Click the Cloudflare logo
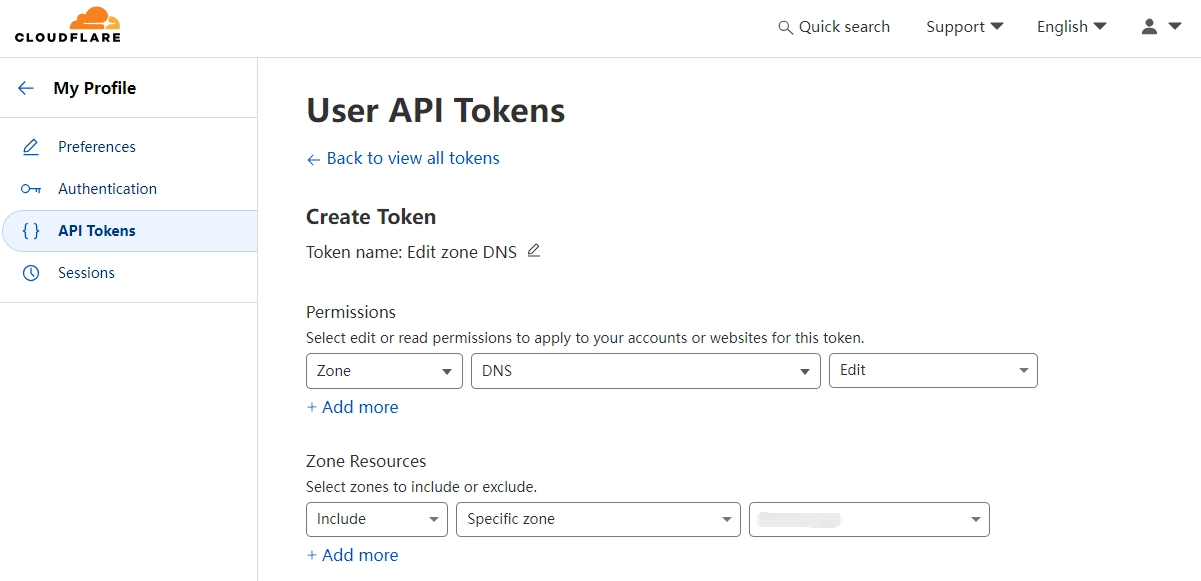Screen dimensions: 1201x581 (x=68, y=25)
